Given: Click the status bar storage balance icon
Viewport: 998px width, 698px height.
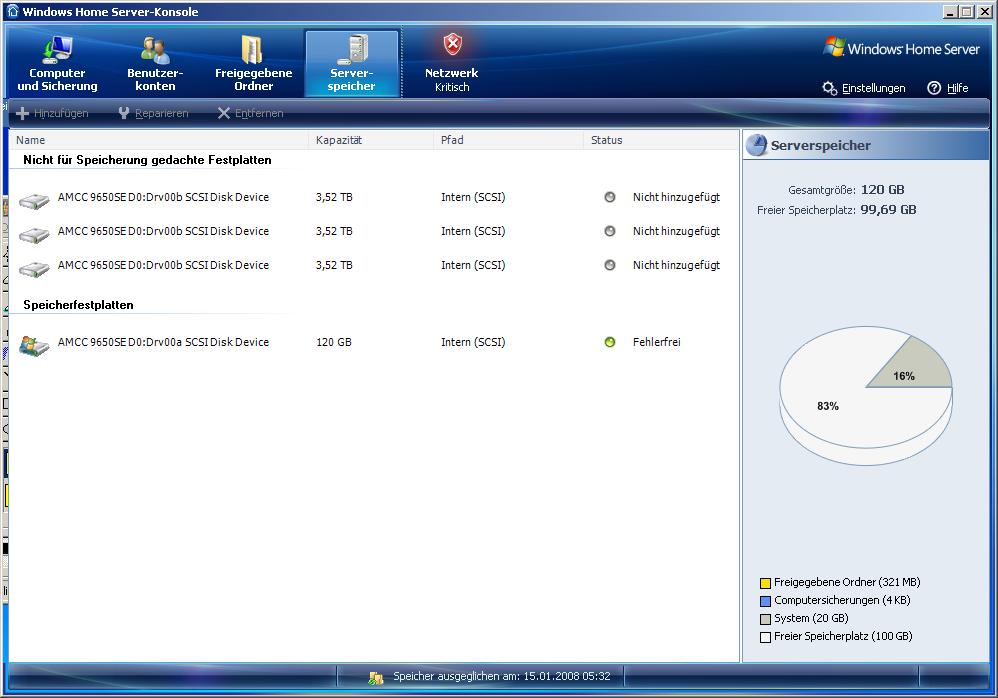Looking at the screenshot, I should click(x=376, y=678).
